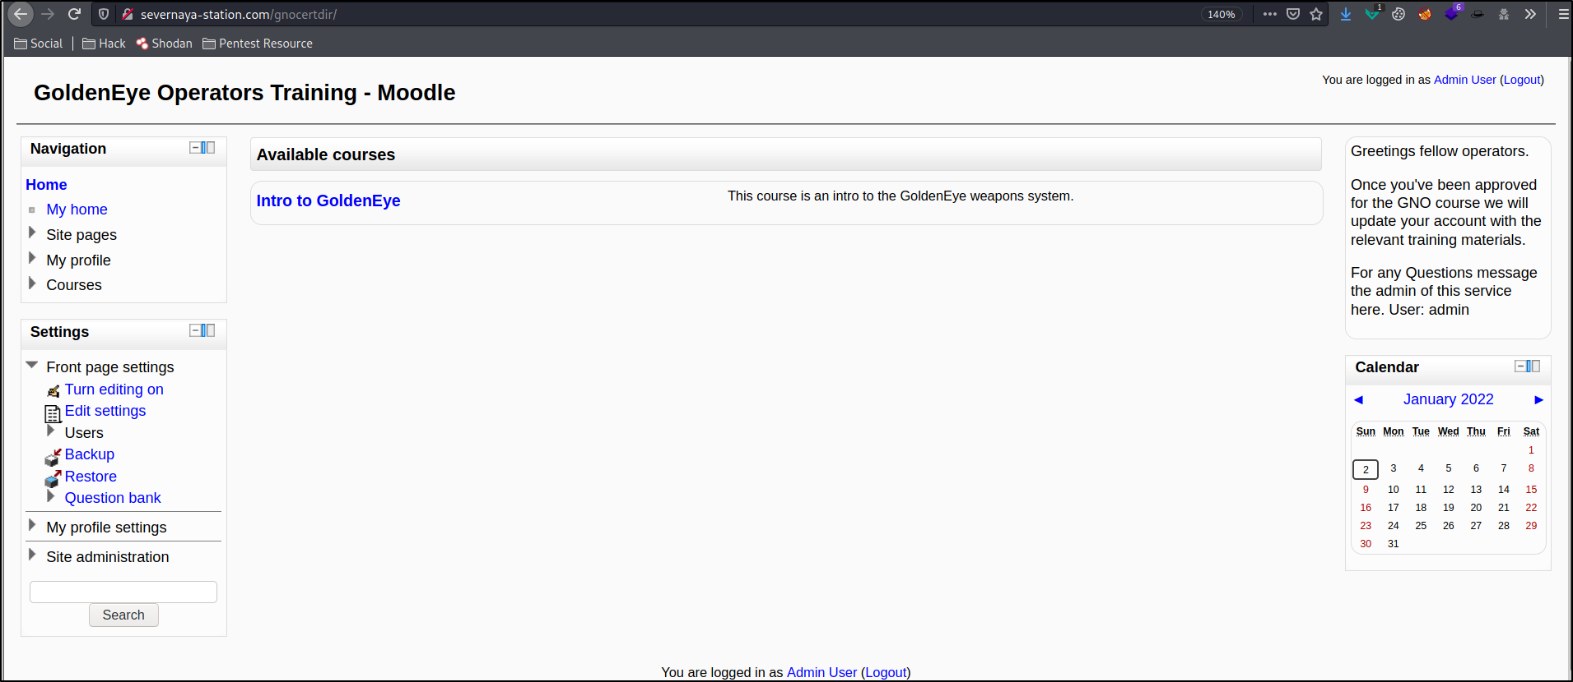1573x682 pixels.
Task: Open the black hat extension icon
Action: [1477, 14]
